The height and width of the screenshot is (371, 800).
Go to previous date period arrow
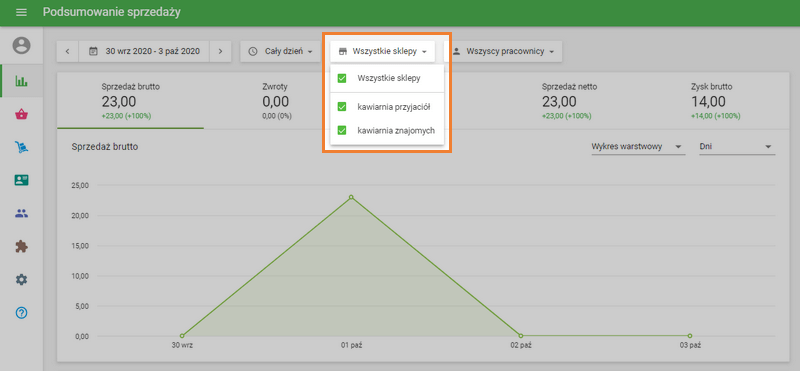point(68,52)
